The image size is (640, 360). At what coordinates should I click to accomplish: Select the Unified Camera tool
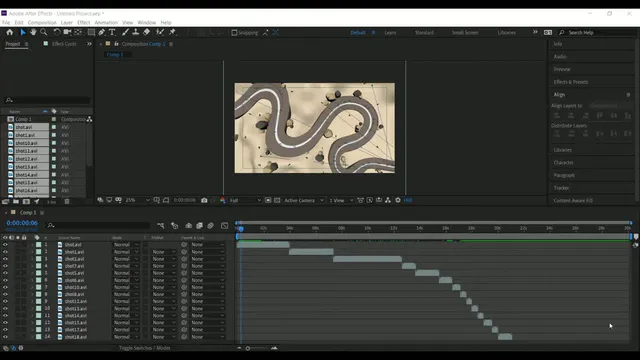(67, 32)
